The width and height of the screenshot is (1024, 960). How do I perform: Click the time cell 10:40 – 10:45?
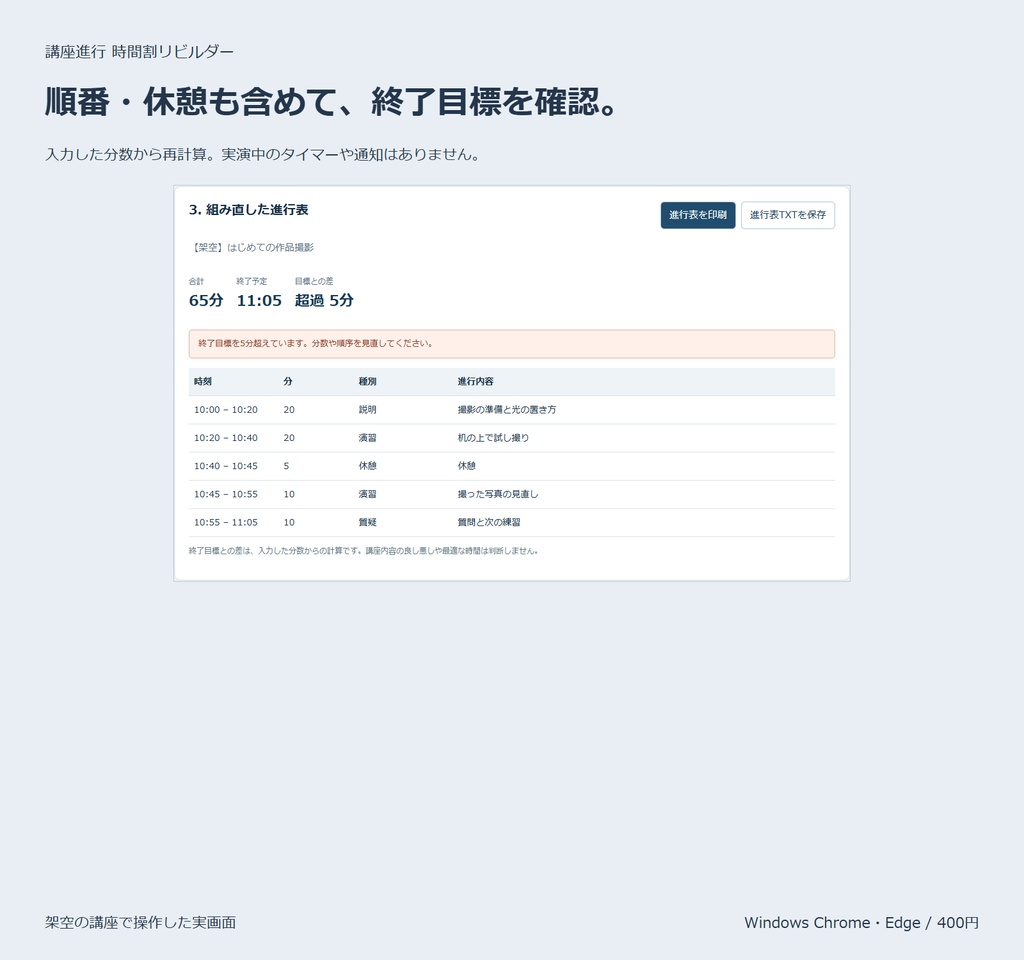226,466
